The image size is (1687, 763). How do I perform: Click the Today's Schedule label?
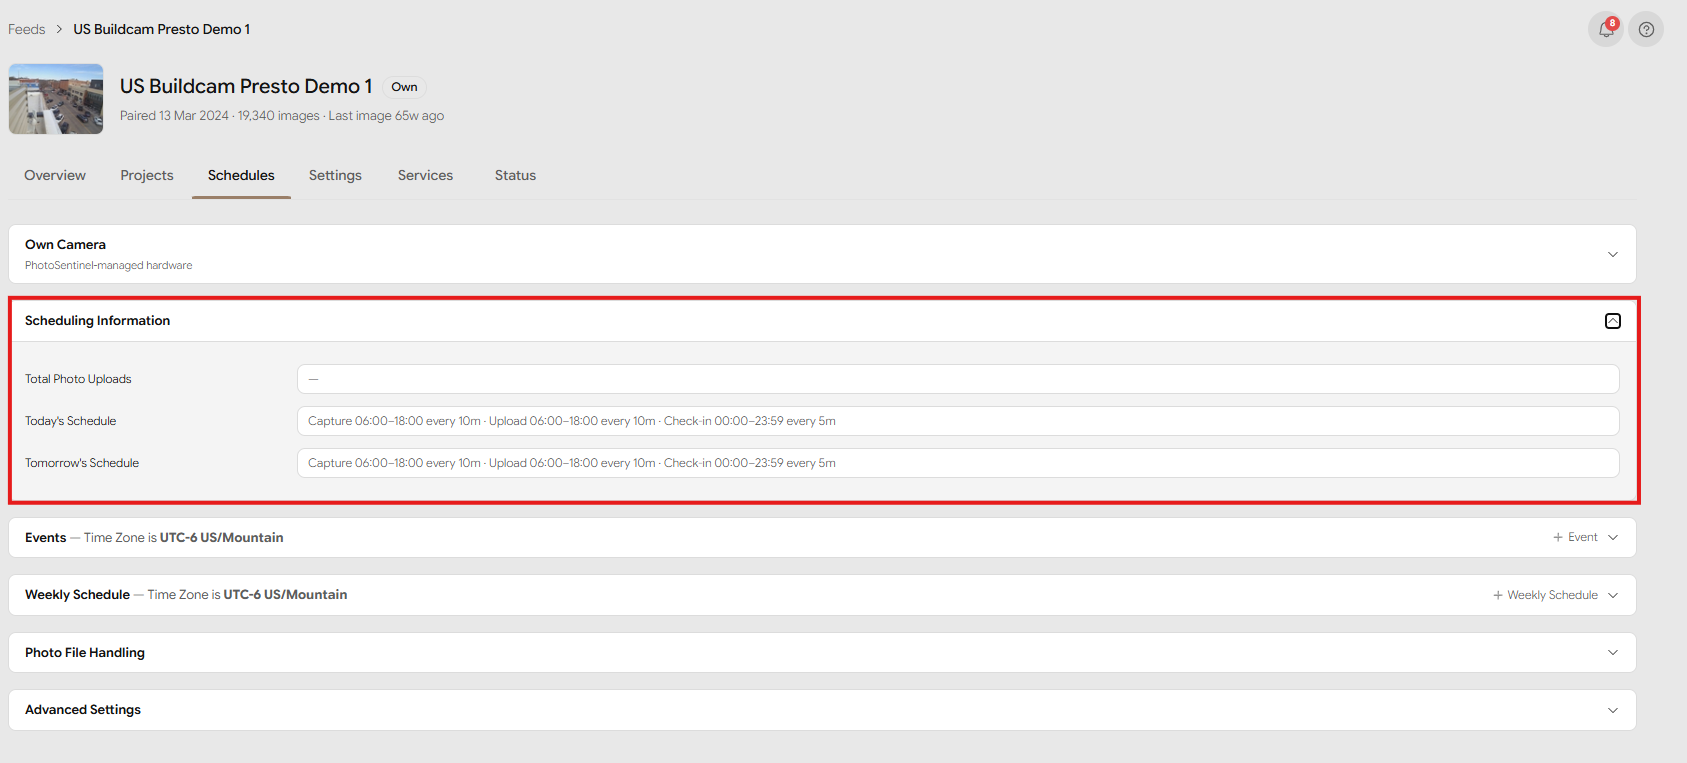tap(70, 421)
